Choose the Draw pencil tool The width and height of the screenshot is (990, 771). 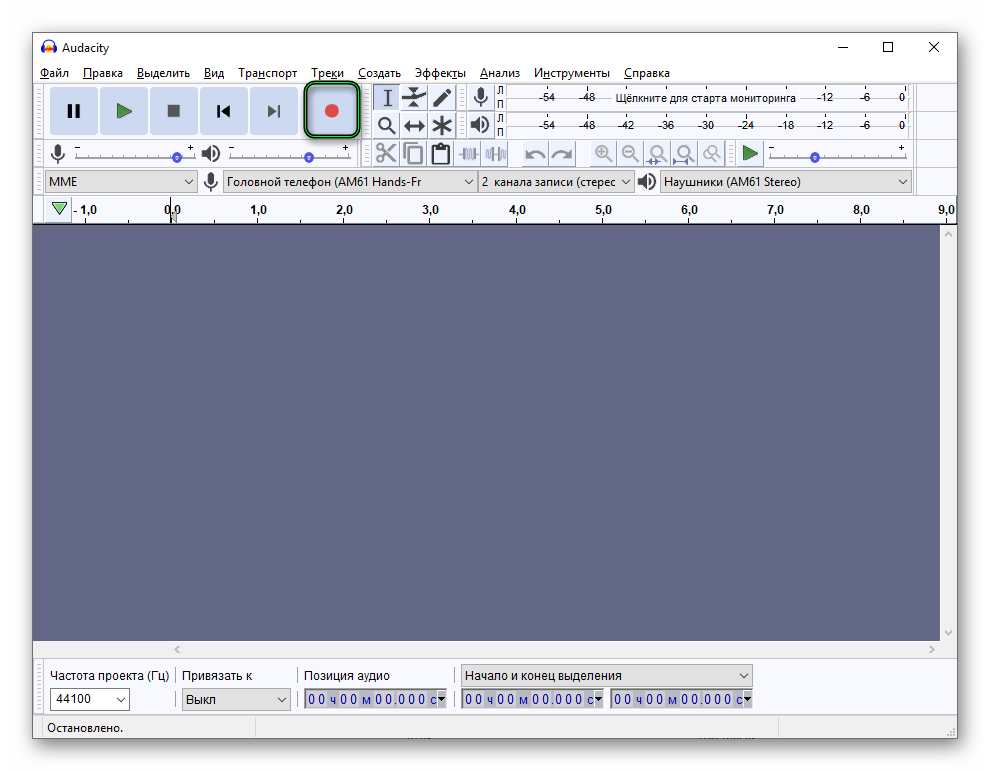tap(442, 97)
